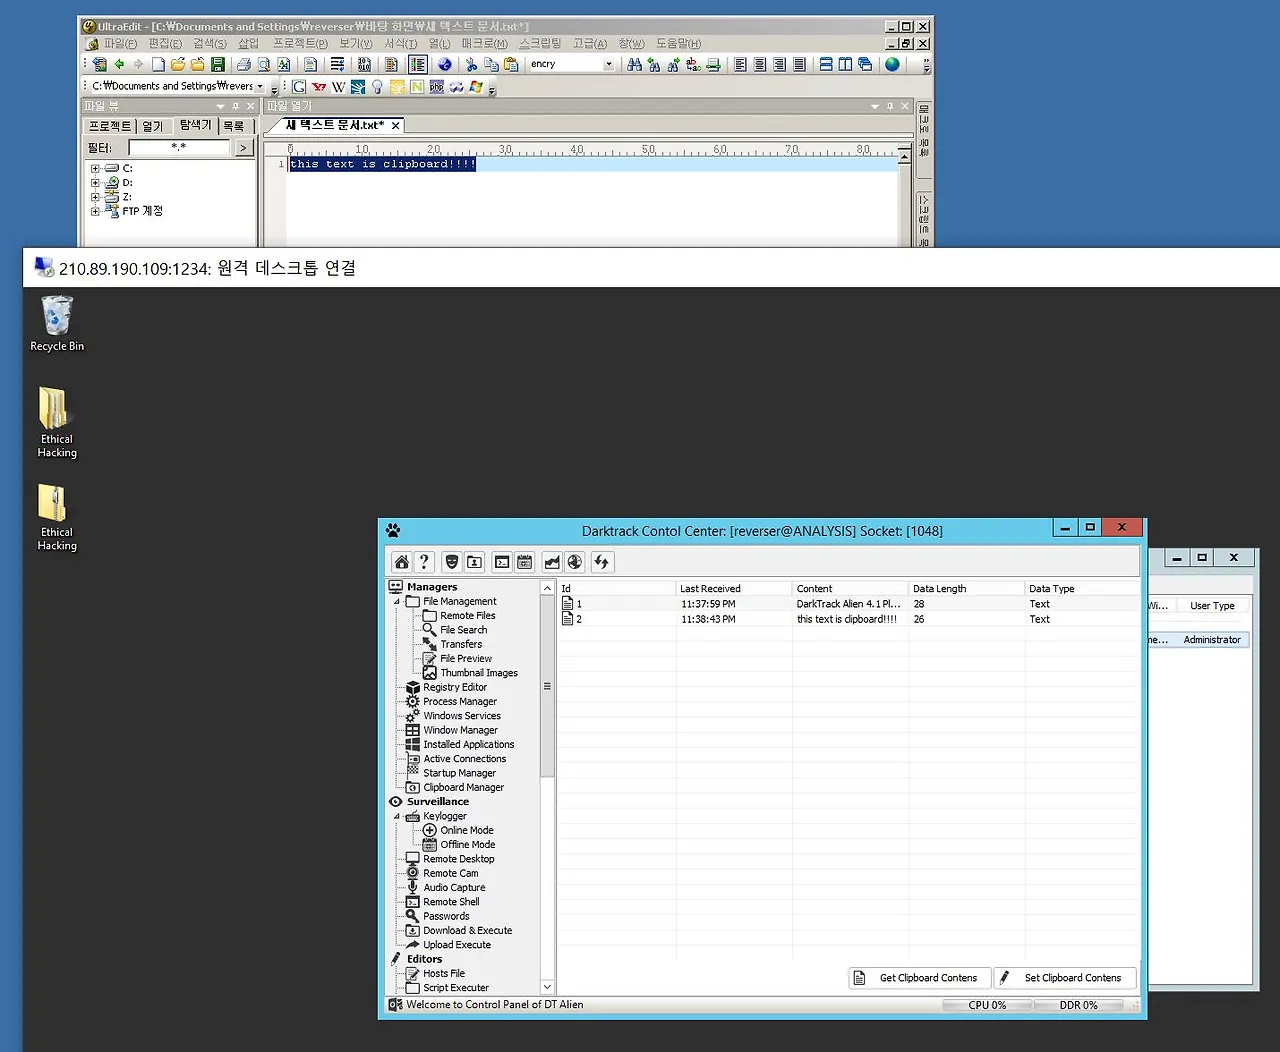The width and height of the screenshot is (1280, 1052).
Task: Click the UltraEdit back green arrow icon
Action: [x=119, y=64]
